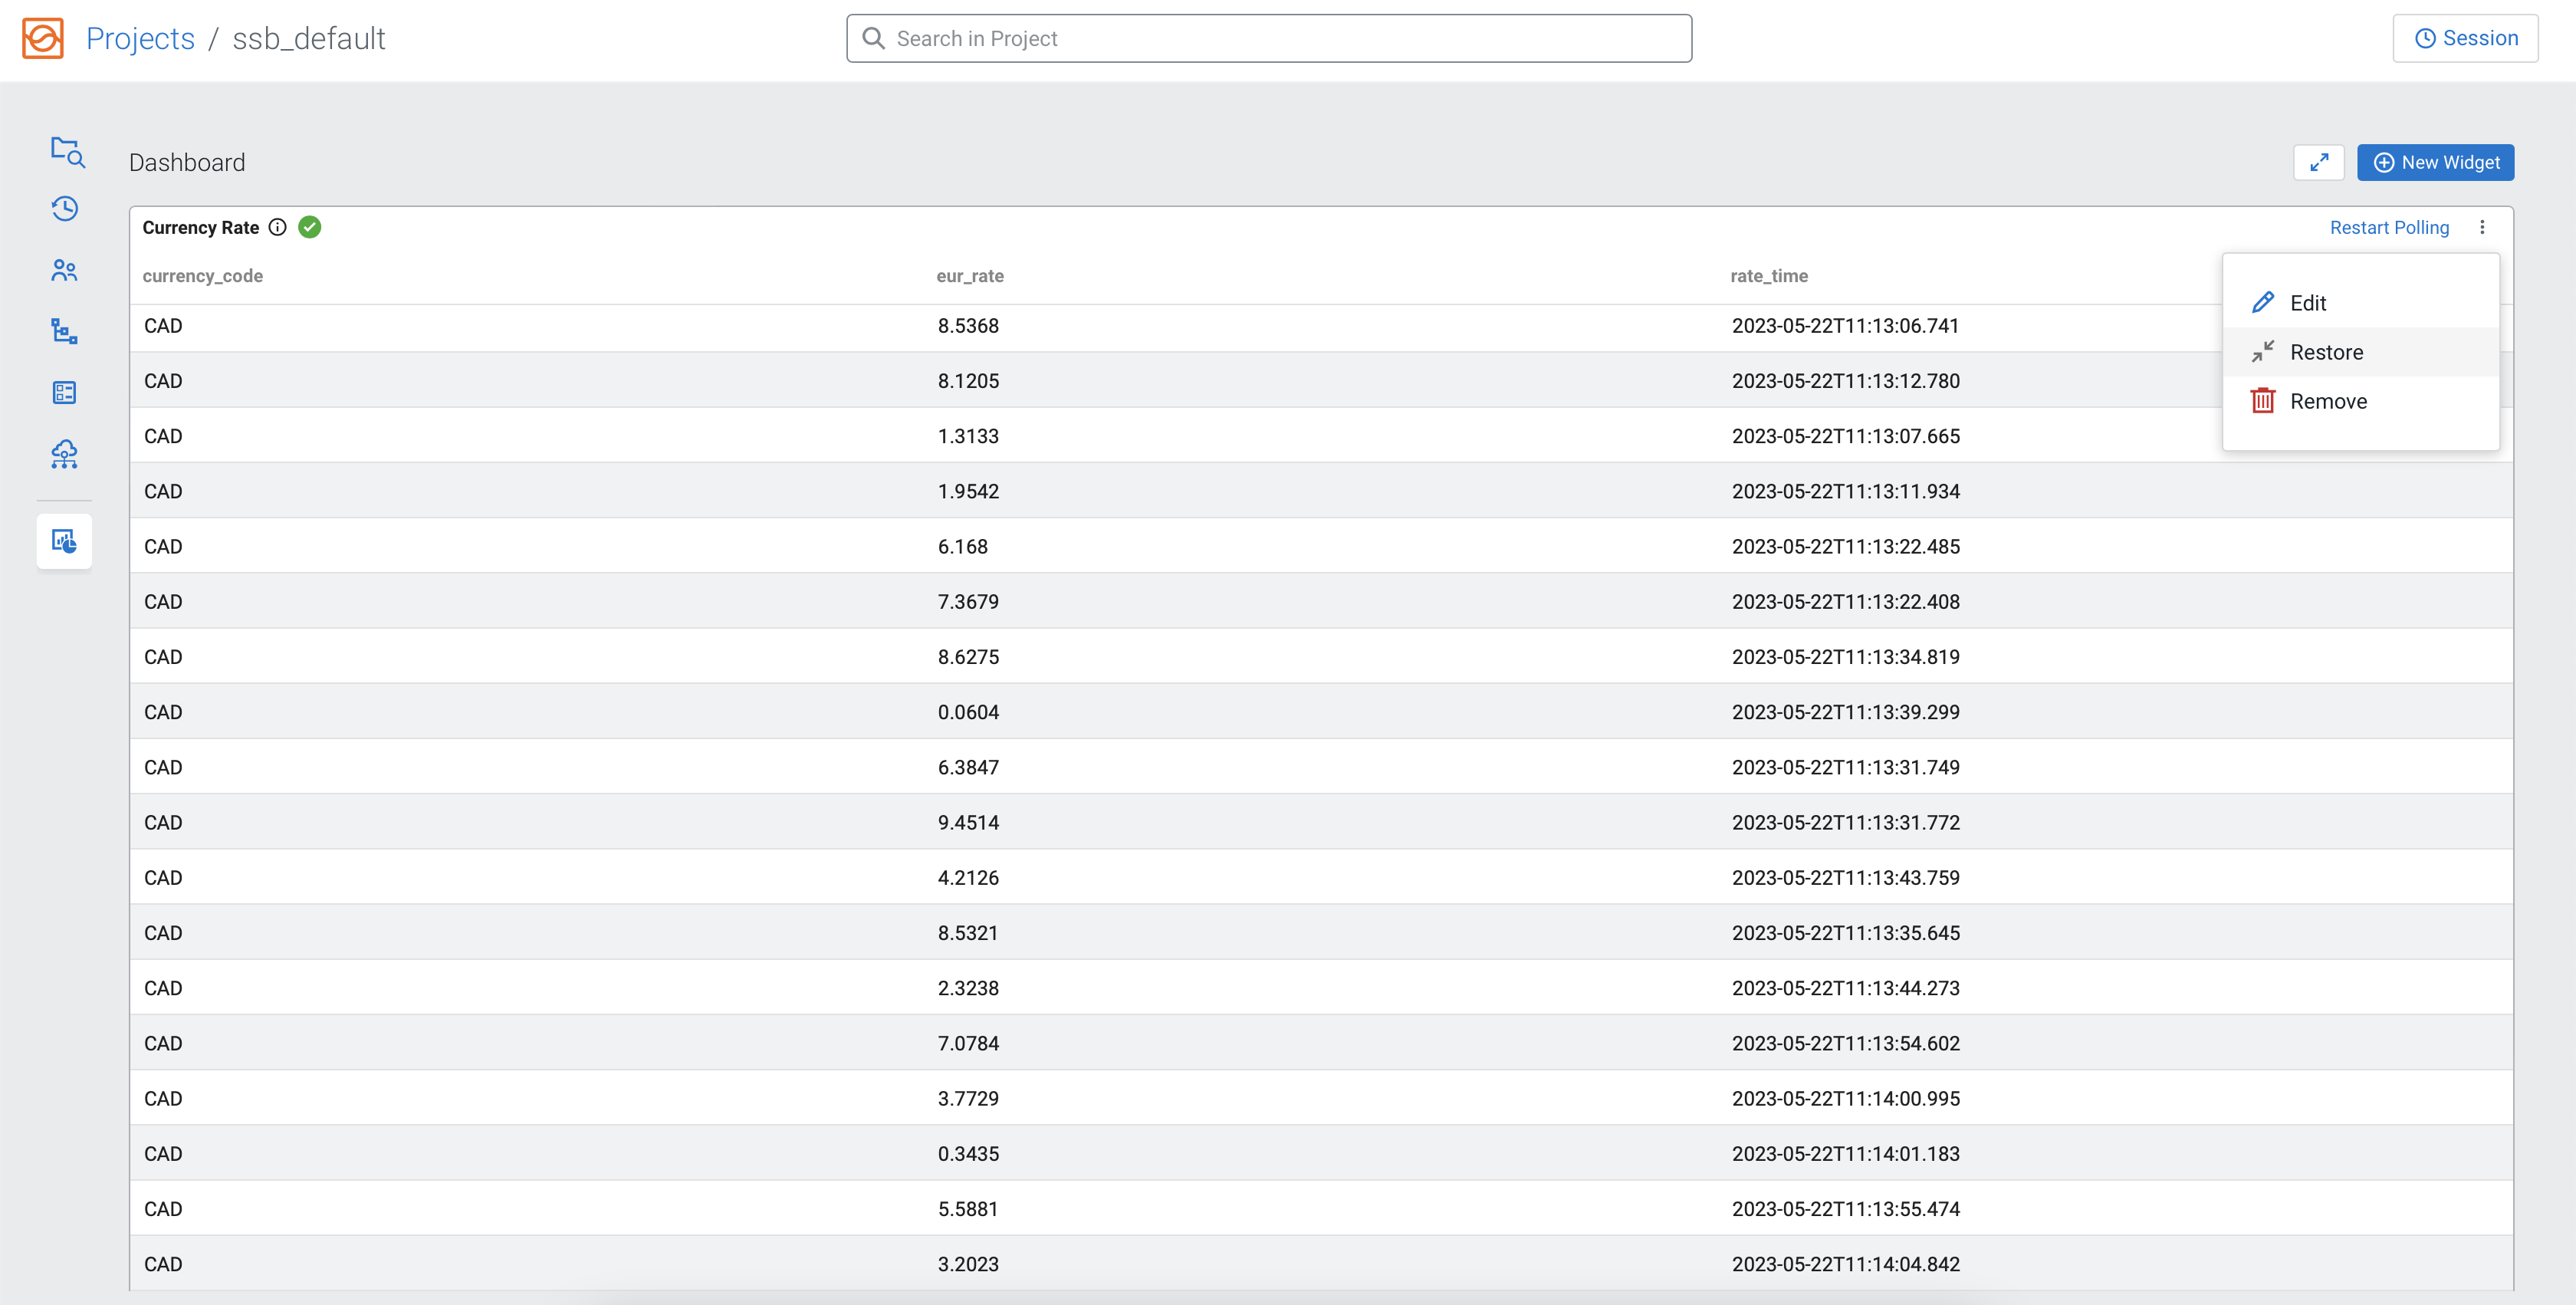2576x1305 pixels.
Task: Open the team members sidebar icon
Action: pos(65,270)
